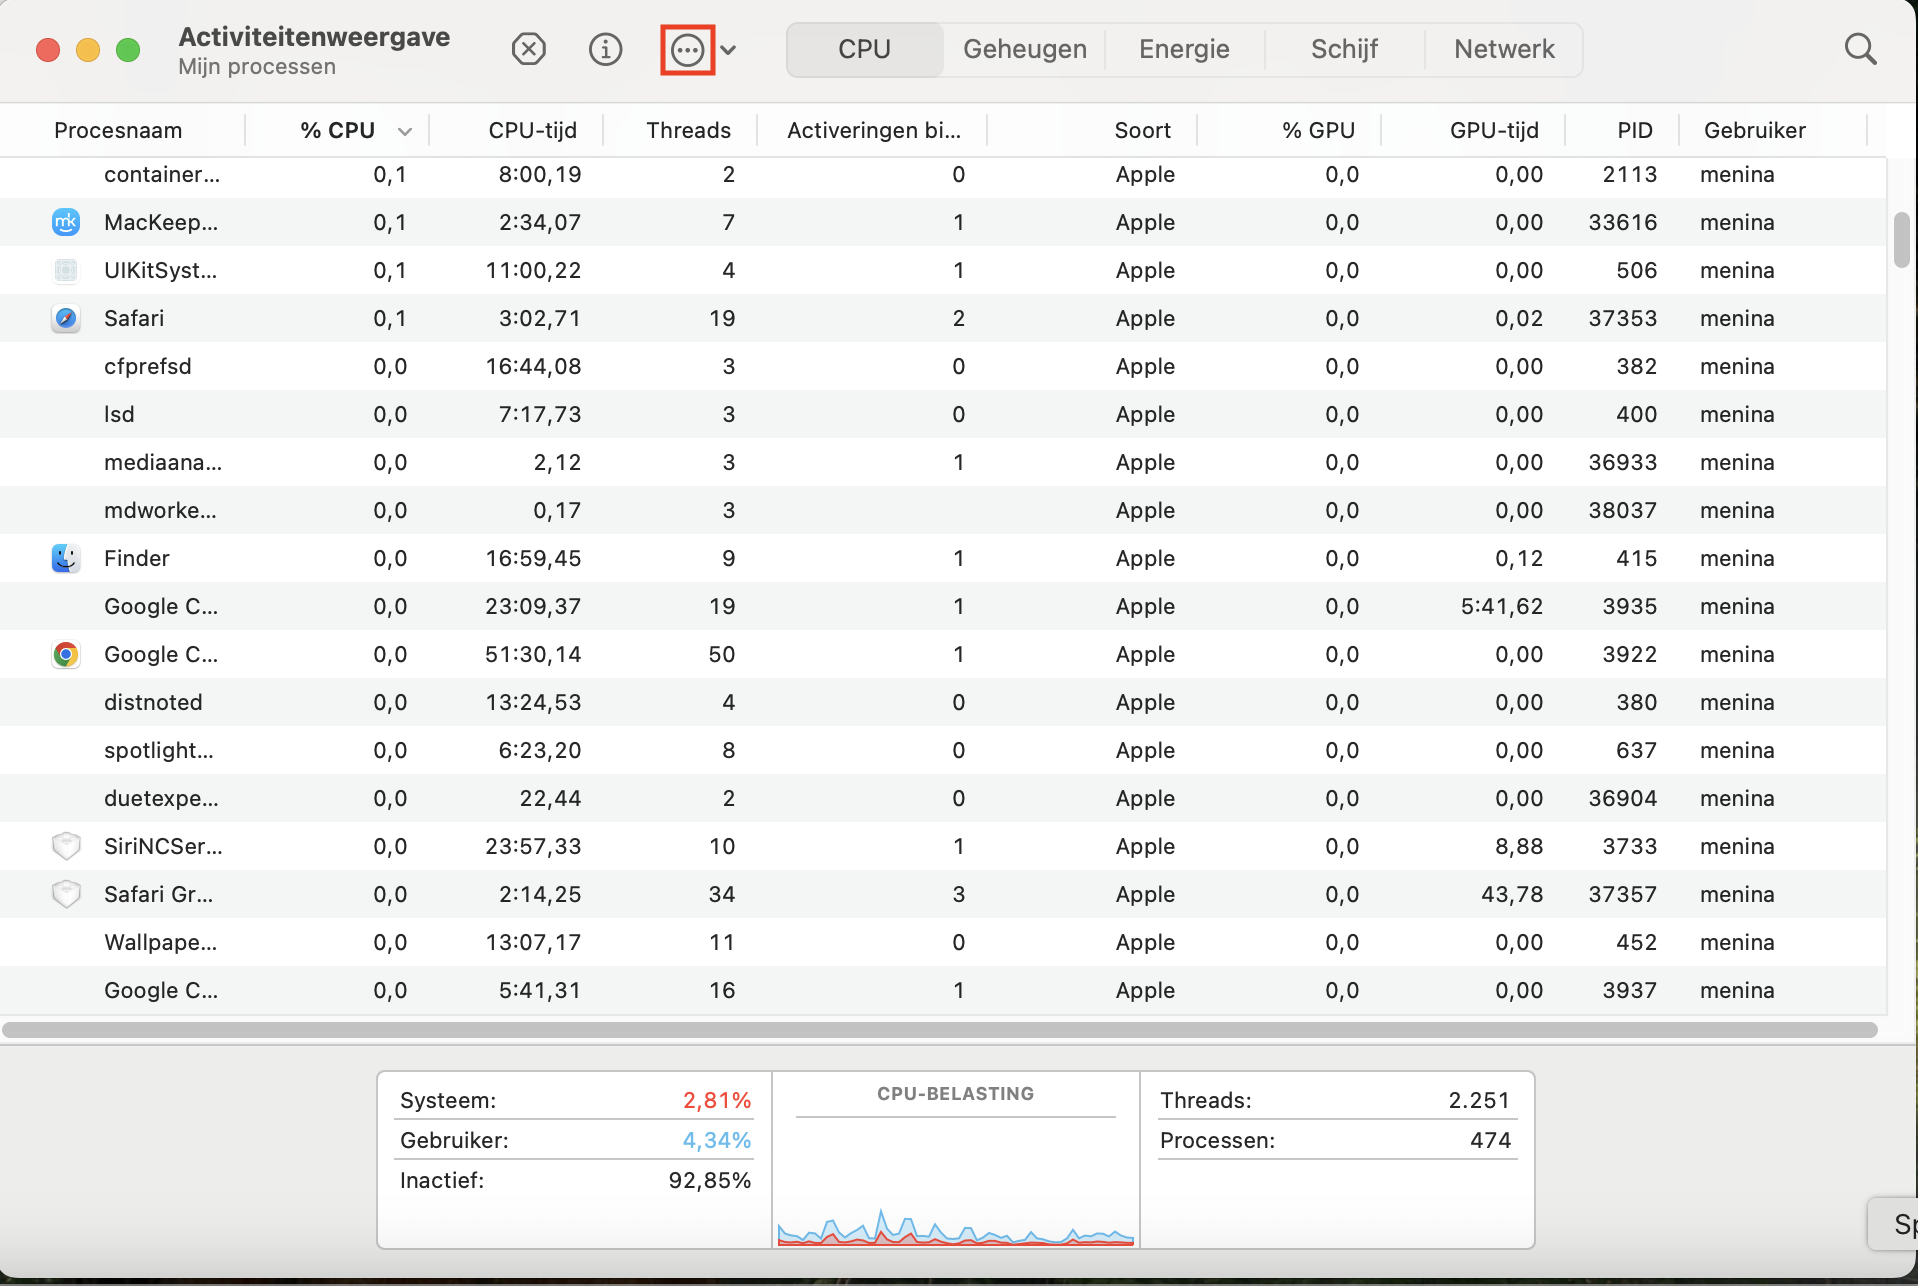Viewport: 1918px width, 1286px height.
Task: Switch to the Geheugen tab
Action: [1024, 49]
